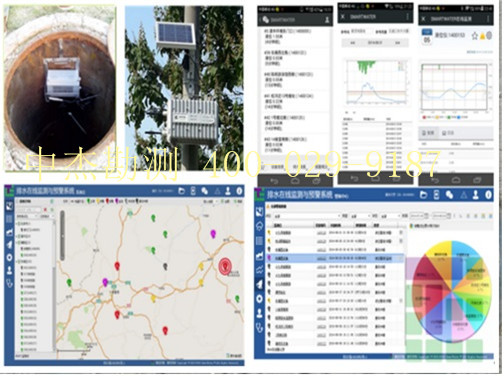Image resolution: width=504 pixels, height=376 pixels.
Task: Open the second filter dropdown above alarm table
Action: pos(359,216)
